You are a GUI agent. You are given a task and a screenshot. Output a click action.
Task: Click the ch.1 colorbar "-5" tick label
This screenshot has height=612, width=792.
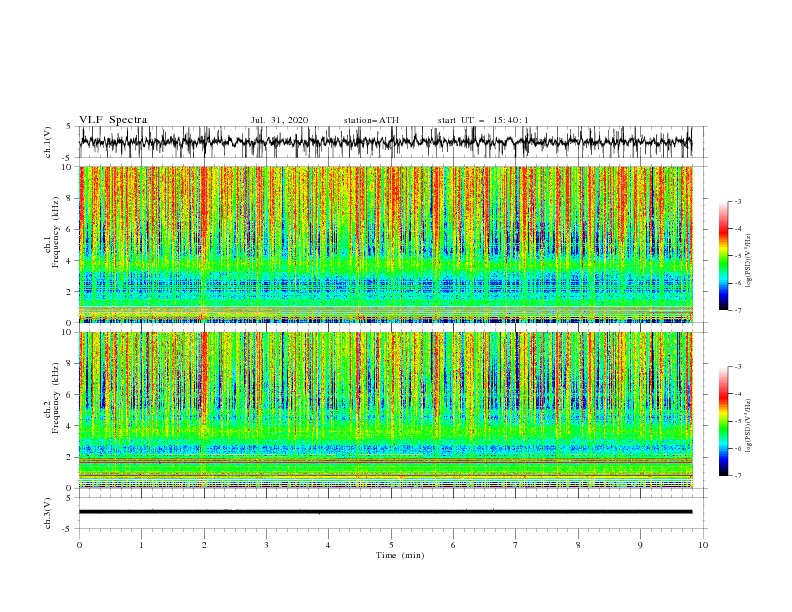point(738,256)
